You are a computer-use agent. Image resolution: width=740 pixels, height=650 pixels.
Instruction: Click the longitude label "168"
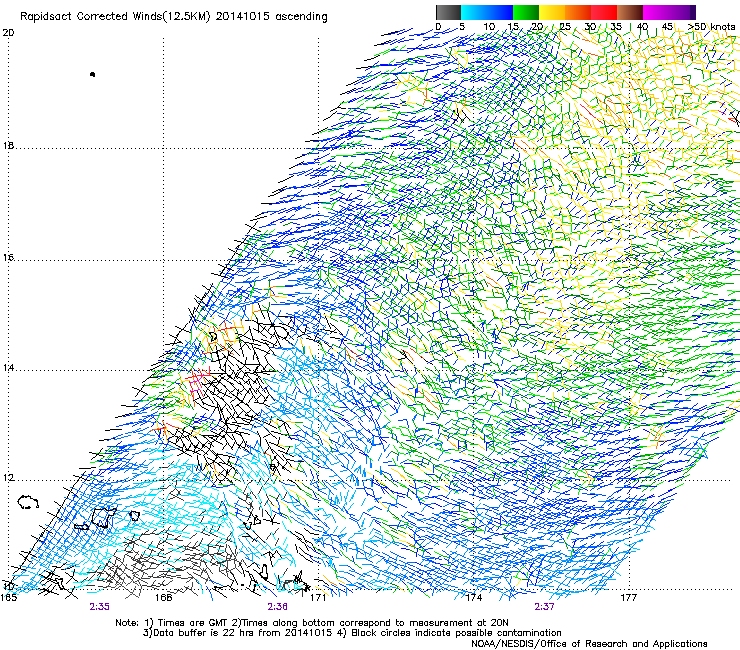pos(163,598)
